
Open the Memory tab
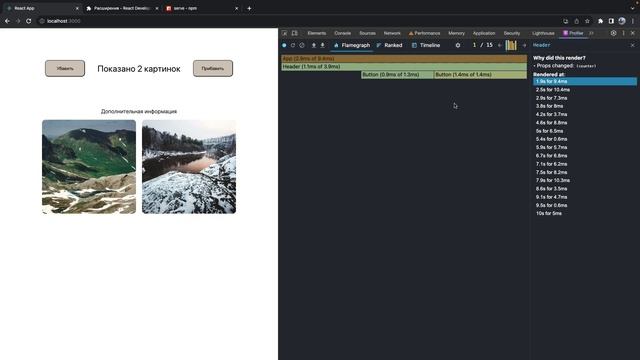456,33
